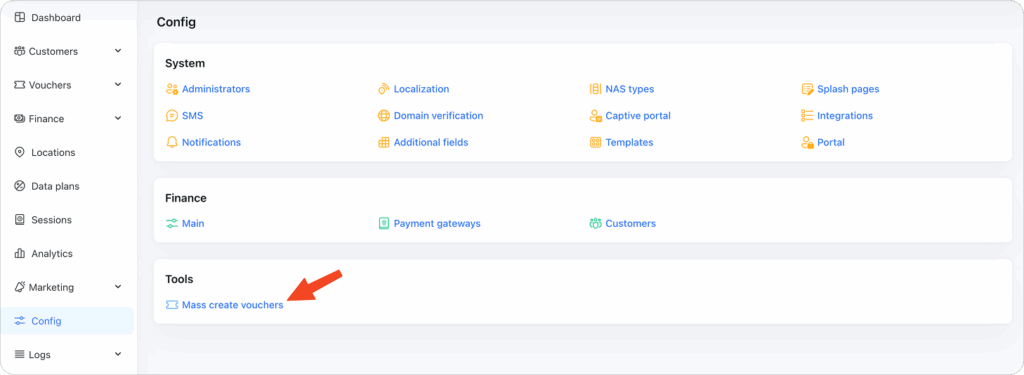Open the Integrations link
This screenshot has width=1024, height=375.
point(845,116)
